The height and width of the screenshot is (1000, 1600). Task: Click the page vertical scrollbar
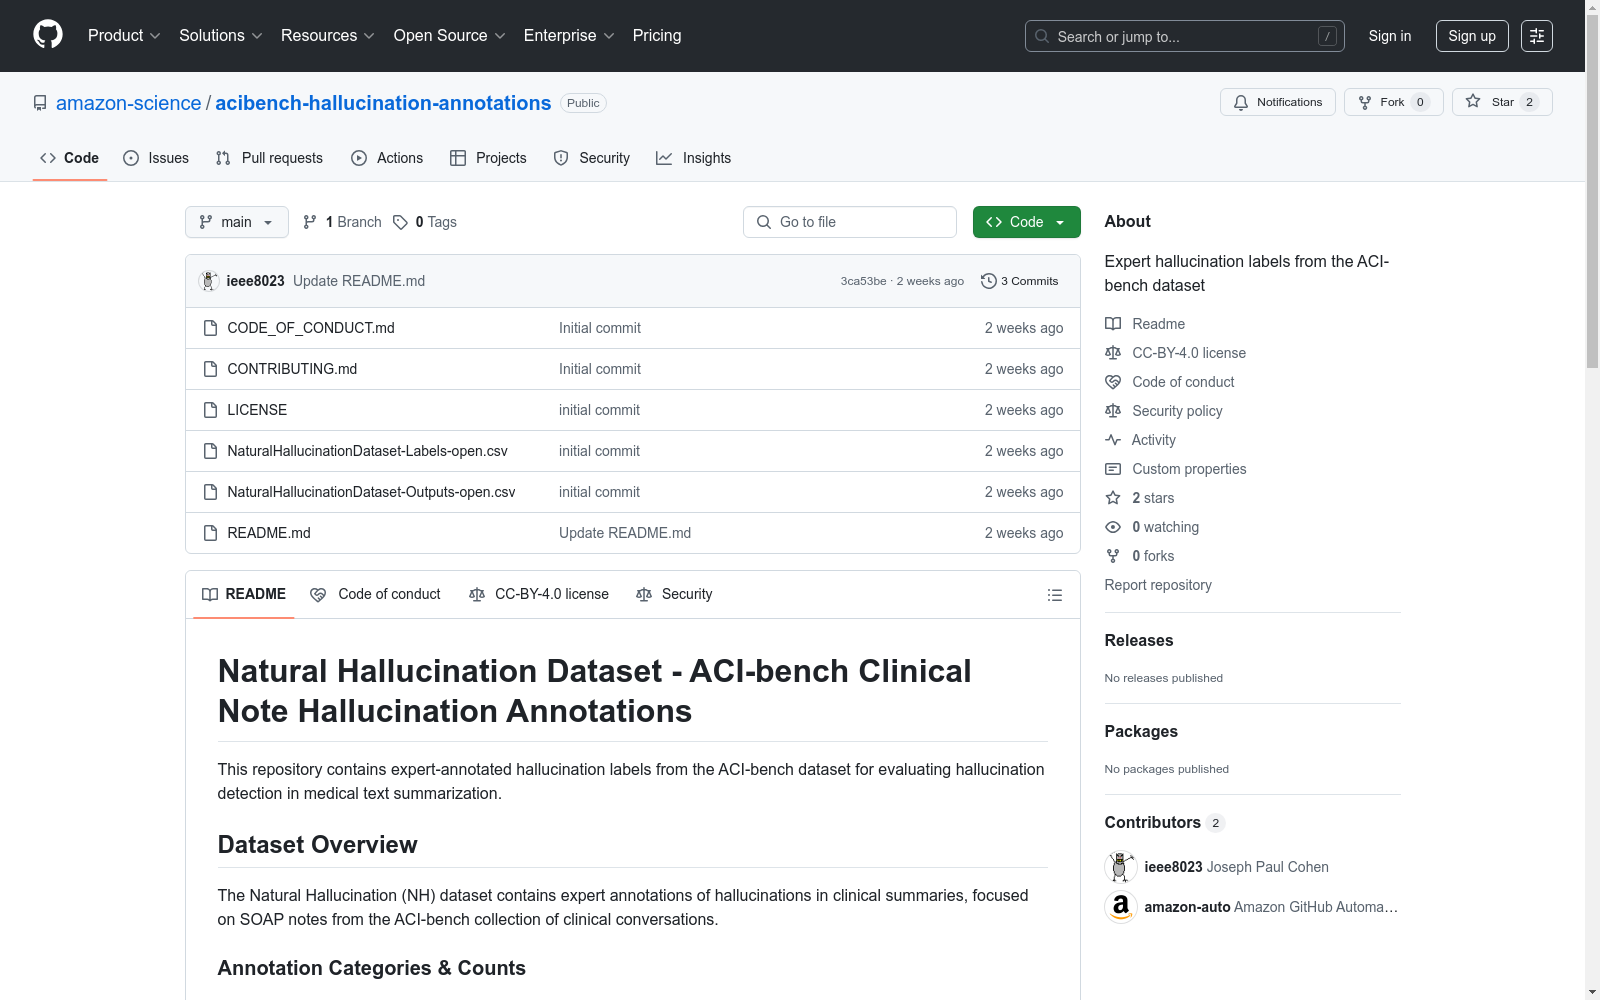click(1592, 500)
